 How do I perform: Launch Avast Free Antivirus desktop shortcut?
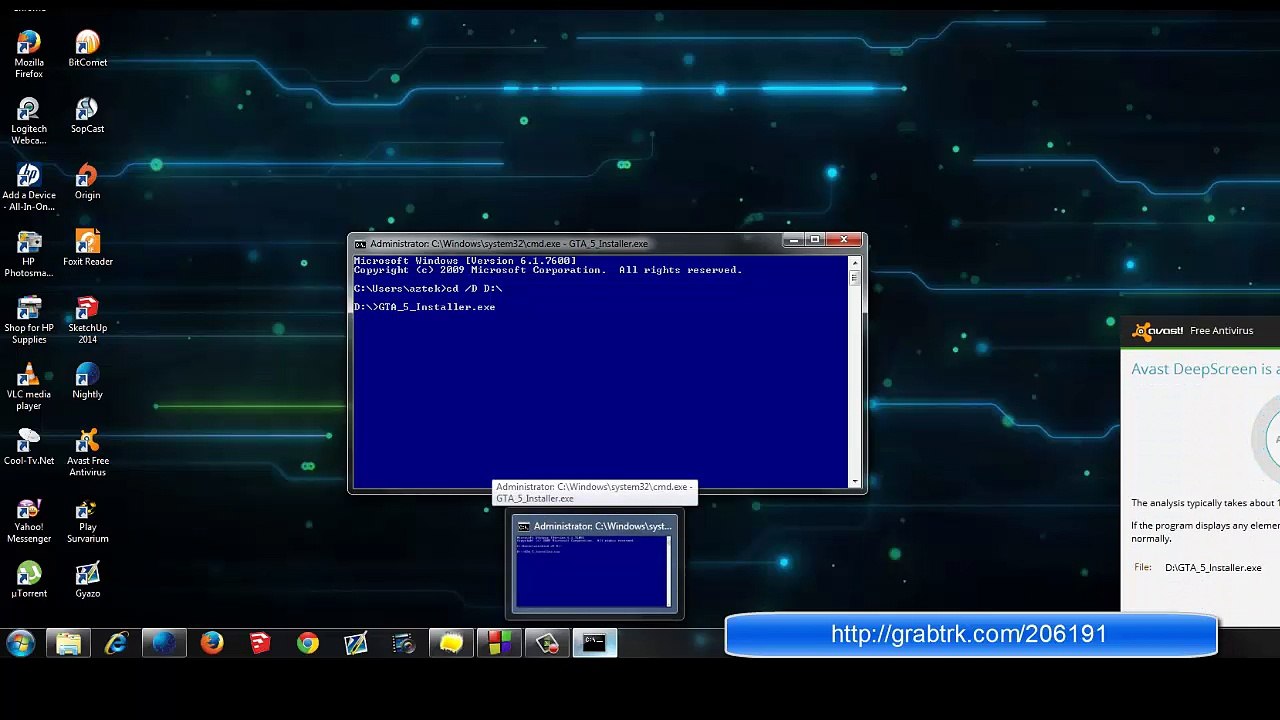[87, 453]
